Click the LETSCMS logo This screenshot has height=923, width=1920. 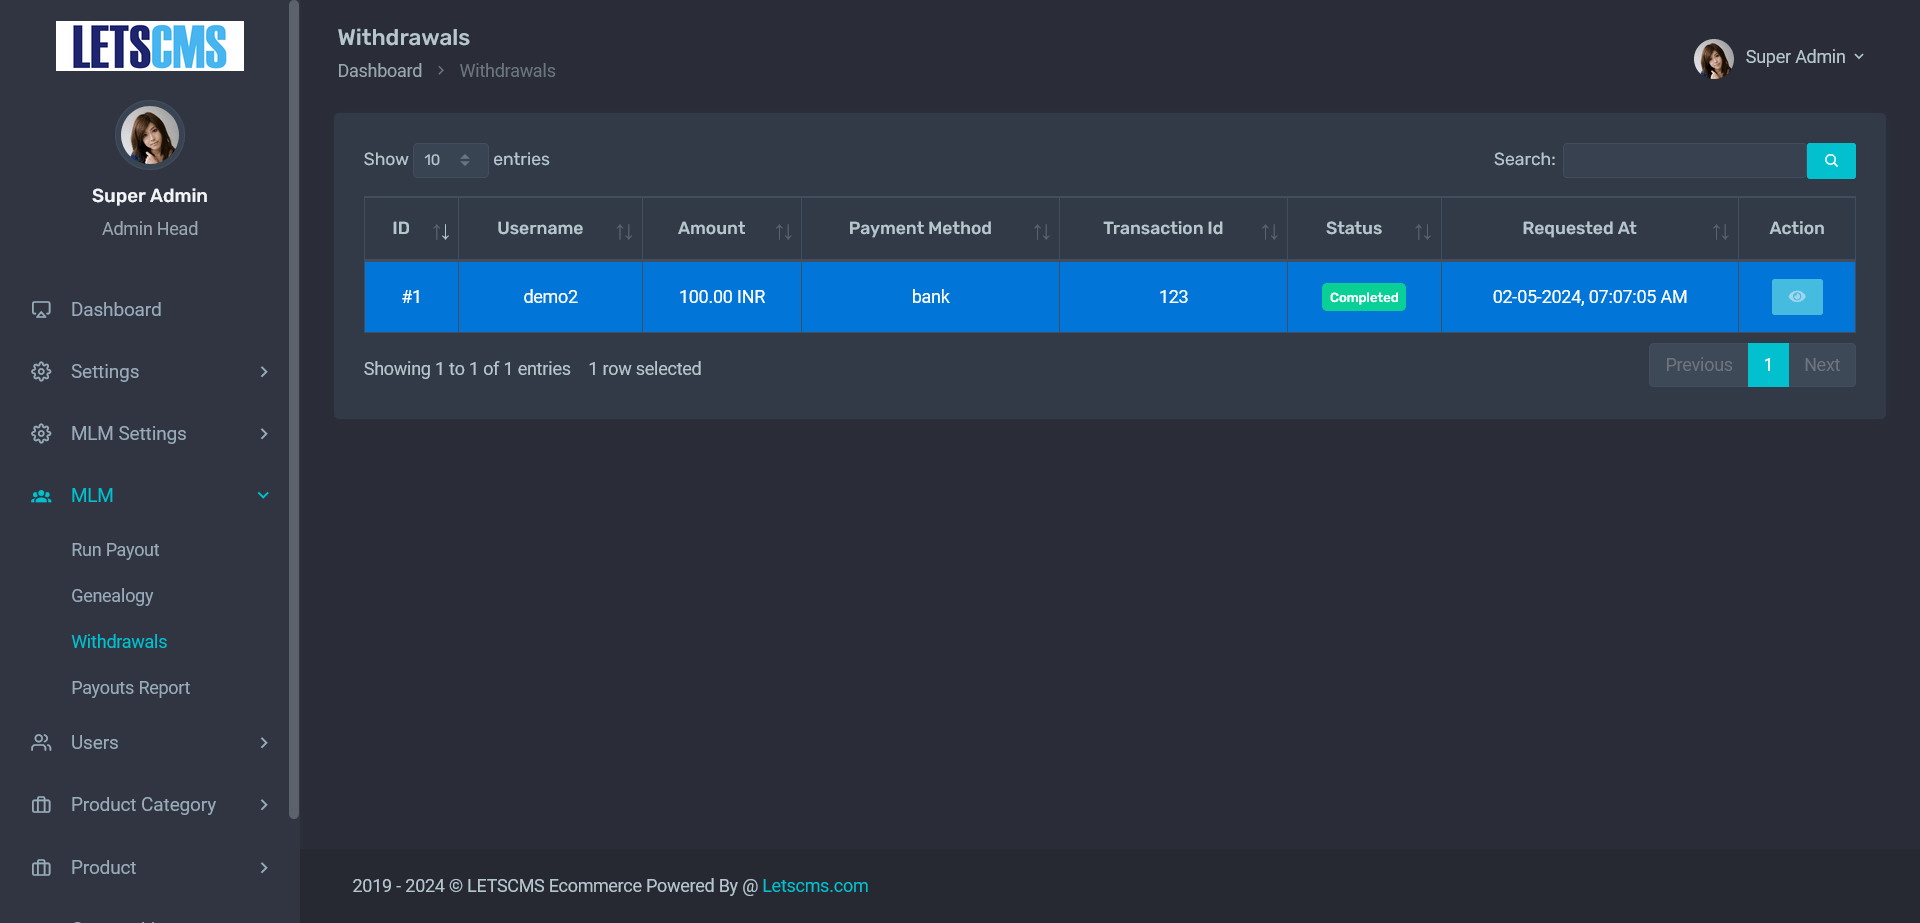[x=150, y=46]
